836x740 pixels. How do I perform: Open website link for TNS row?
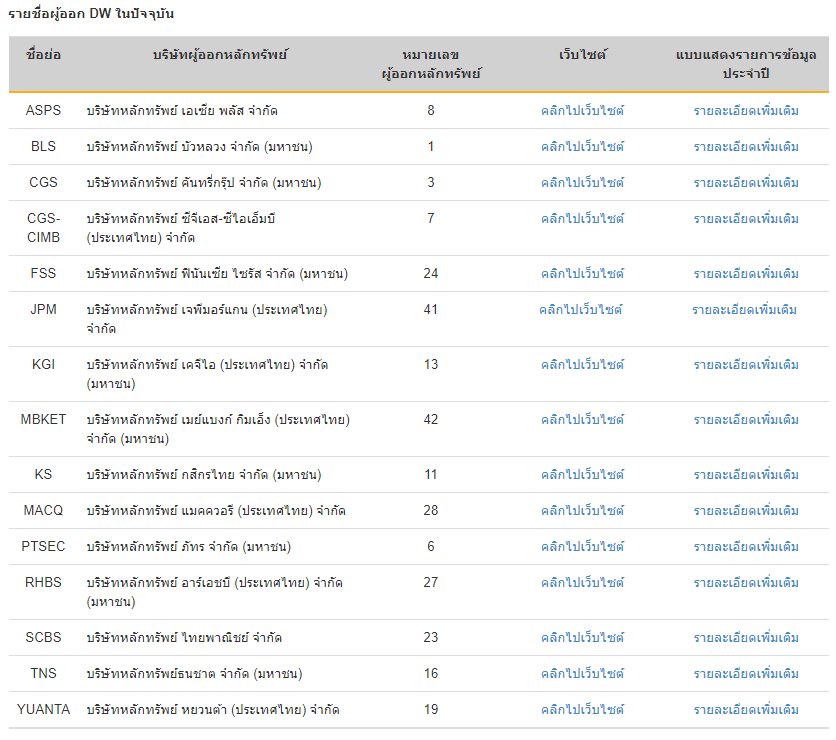point(582,673)
